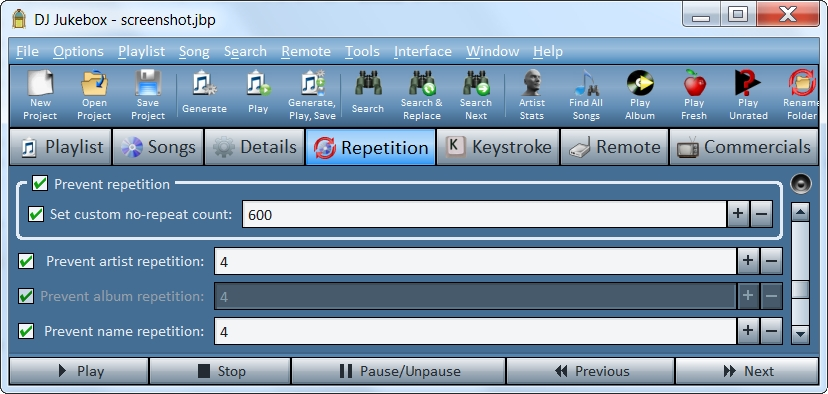Click the Previous track button
The image size is (828, 394).
point(590,371)
